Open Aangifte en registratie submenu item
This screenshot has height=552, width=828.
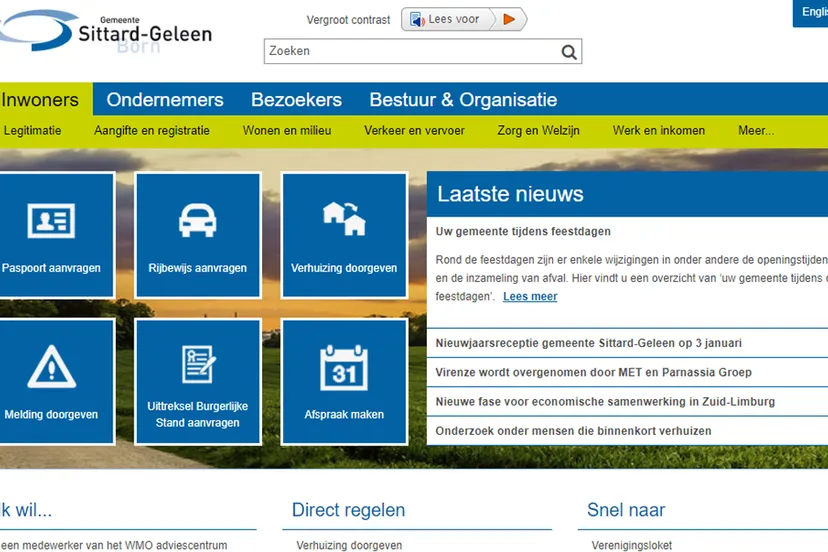coord(152,130)
